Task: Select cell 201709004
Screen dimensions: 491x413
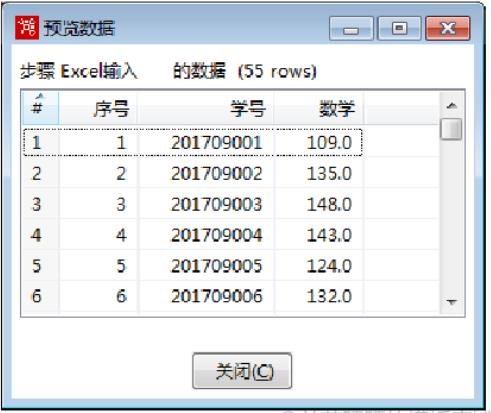Action: coord(206,235)
